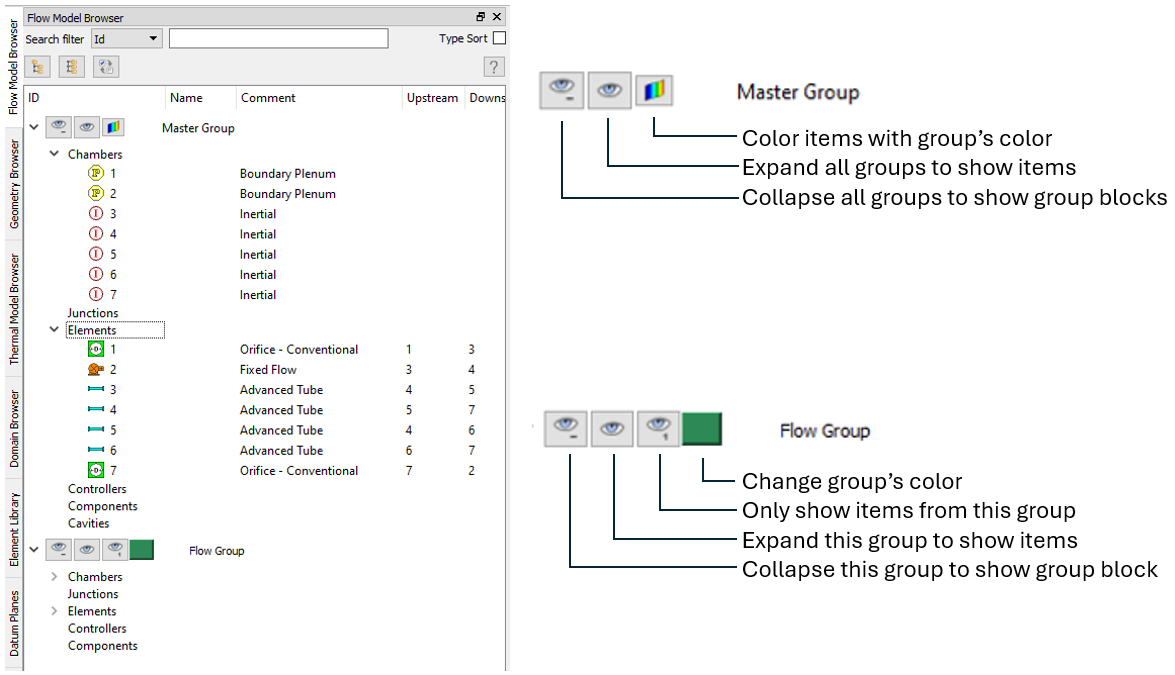Viewport: 1175px width, 675px height.
Task: Click the help question mark icon
Action: pos(493,67)
